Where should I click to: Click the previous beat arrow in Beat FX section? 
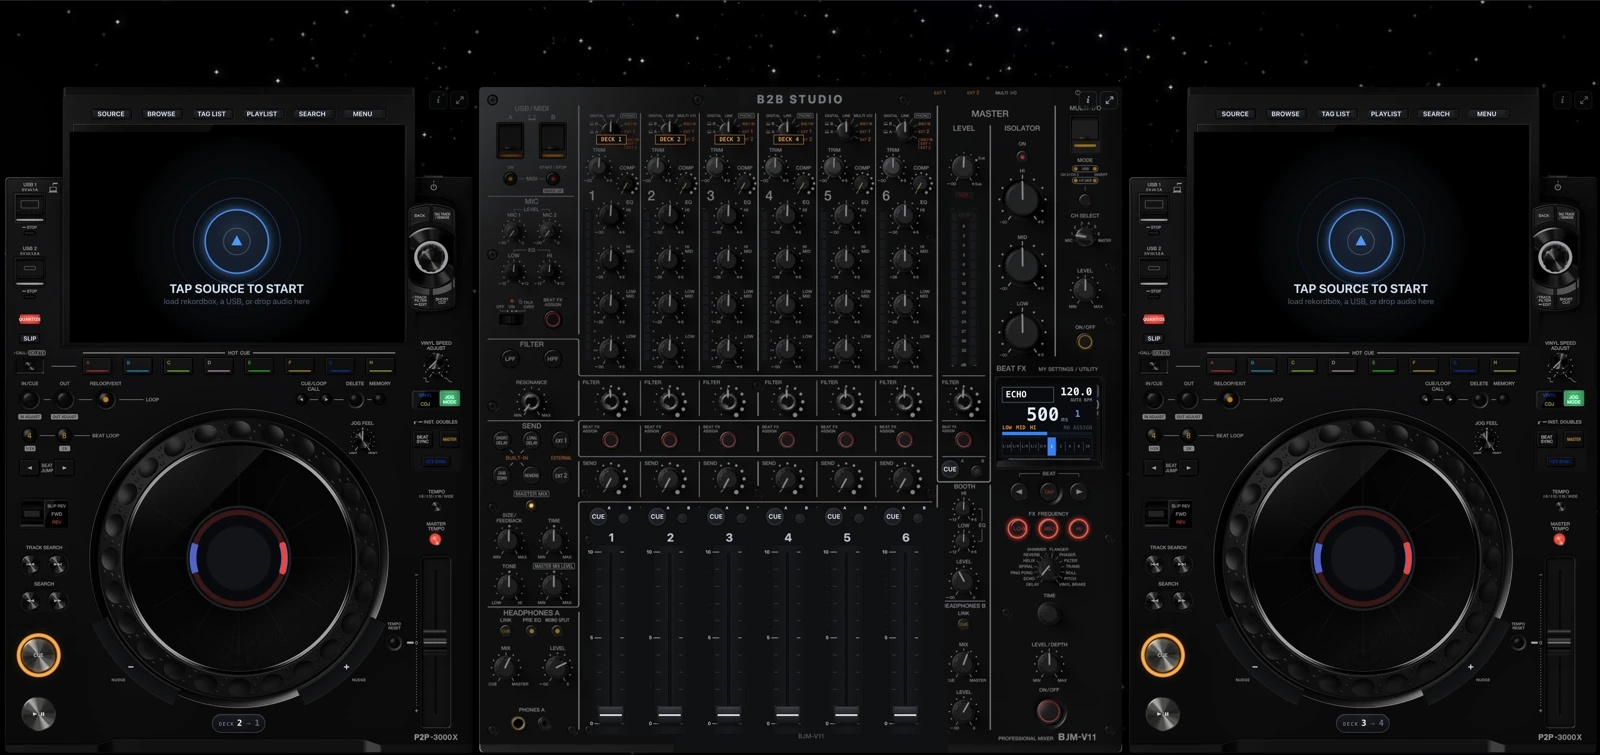1019,492
